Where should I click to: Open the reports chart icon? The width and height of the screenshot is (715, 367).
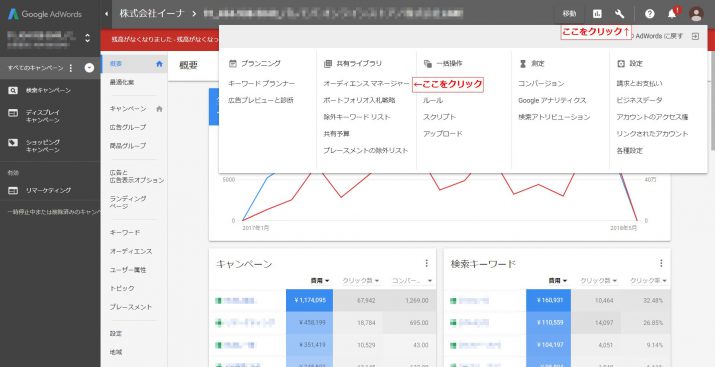pos(597,14)
